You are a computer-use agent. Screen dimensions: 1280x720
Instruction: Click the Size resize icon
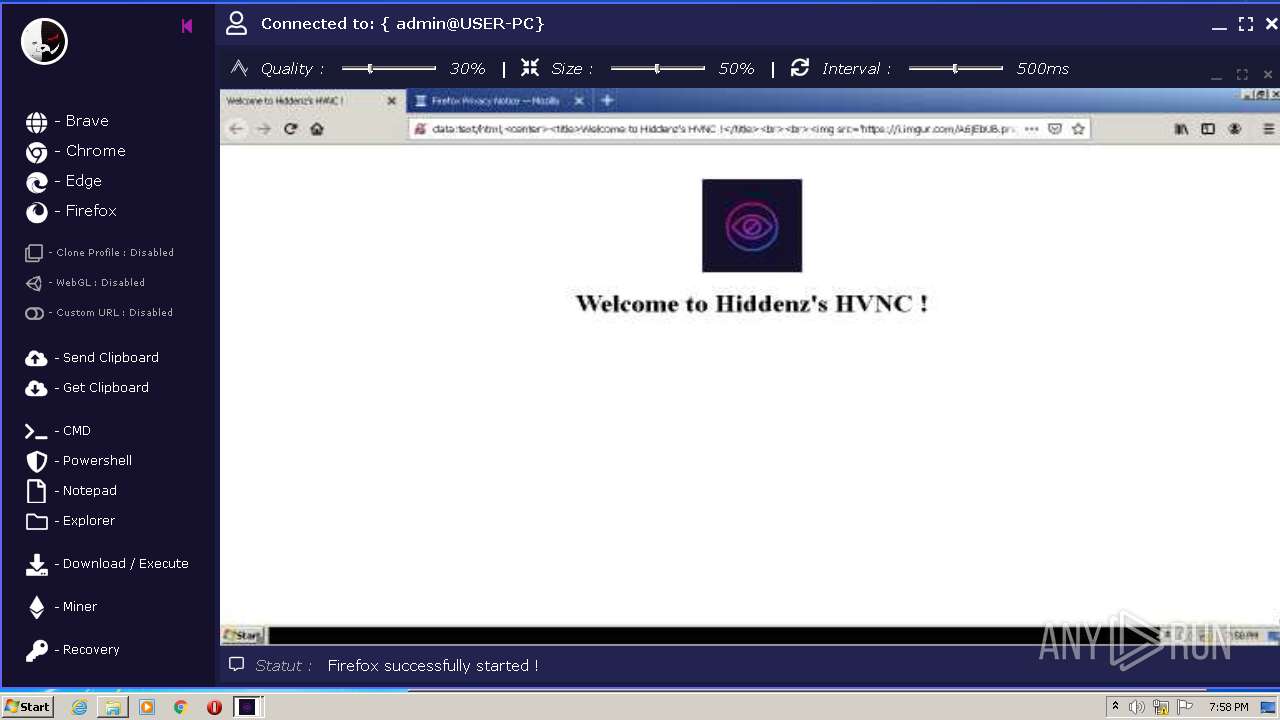(530, 67)
